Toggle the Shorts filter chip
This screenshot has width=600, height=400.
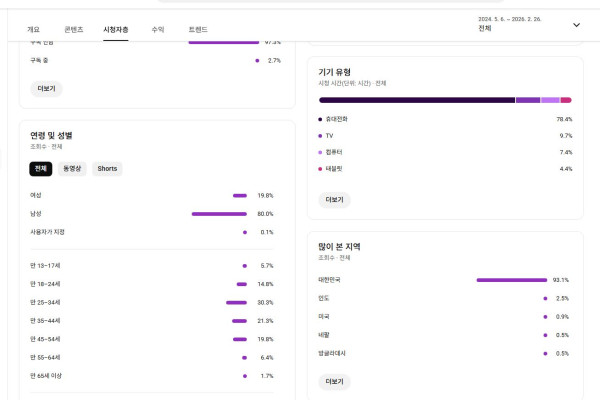(x=107, y=168)
